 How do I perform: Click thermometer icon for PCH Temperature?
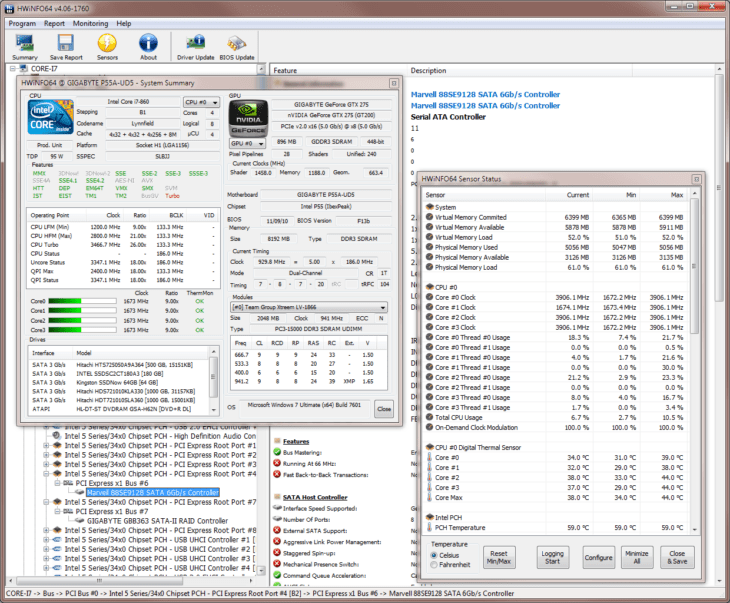click(429, 528)
